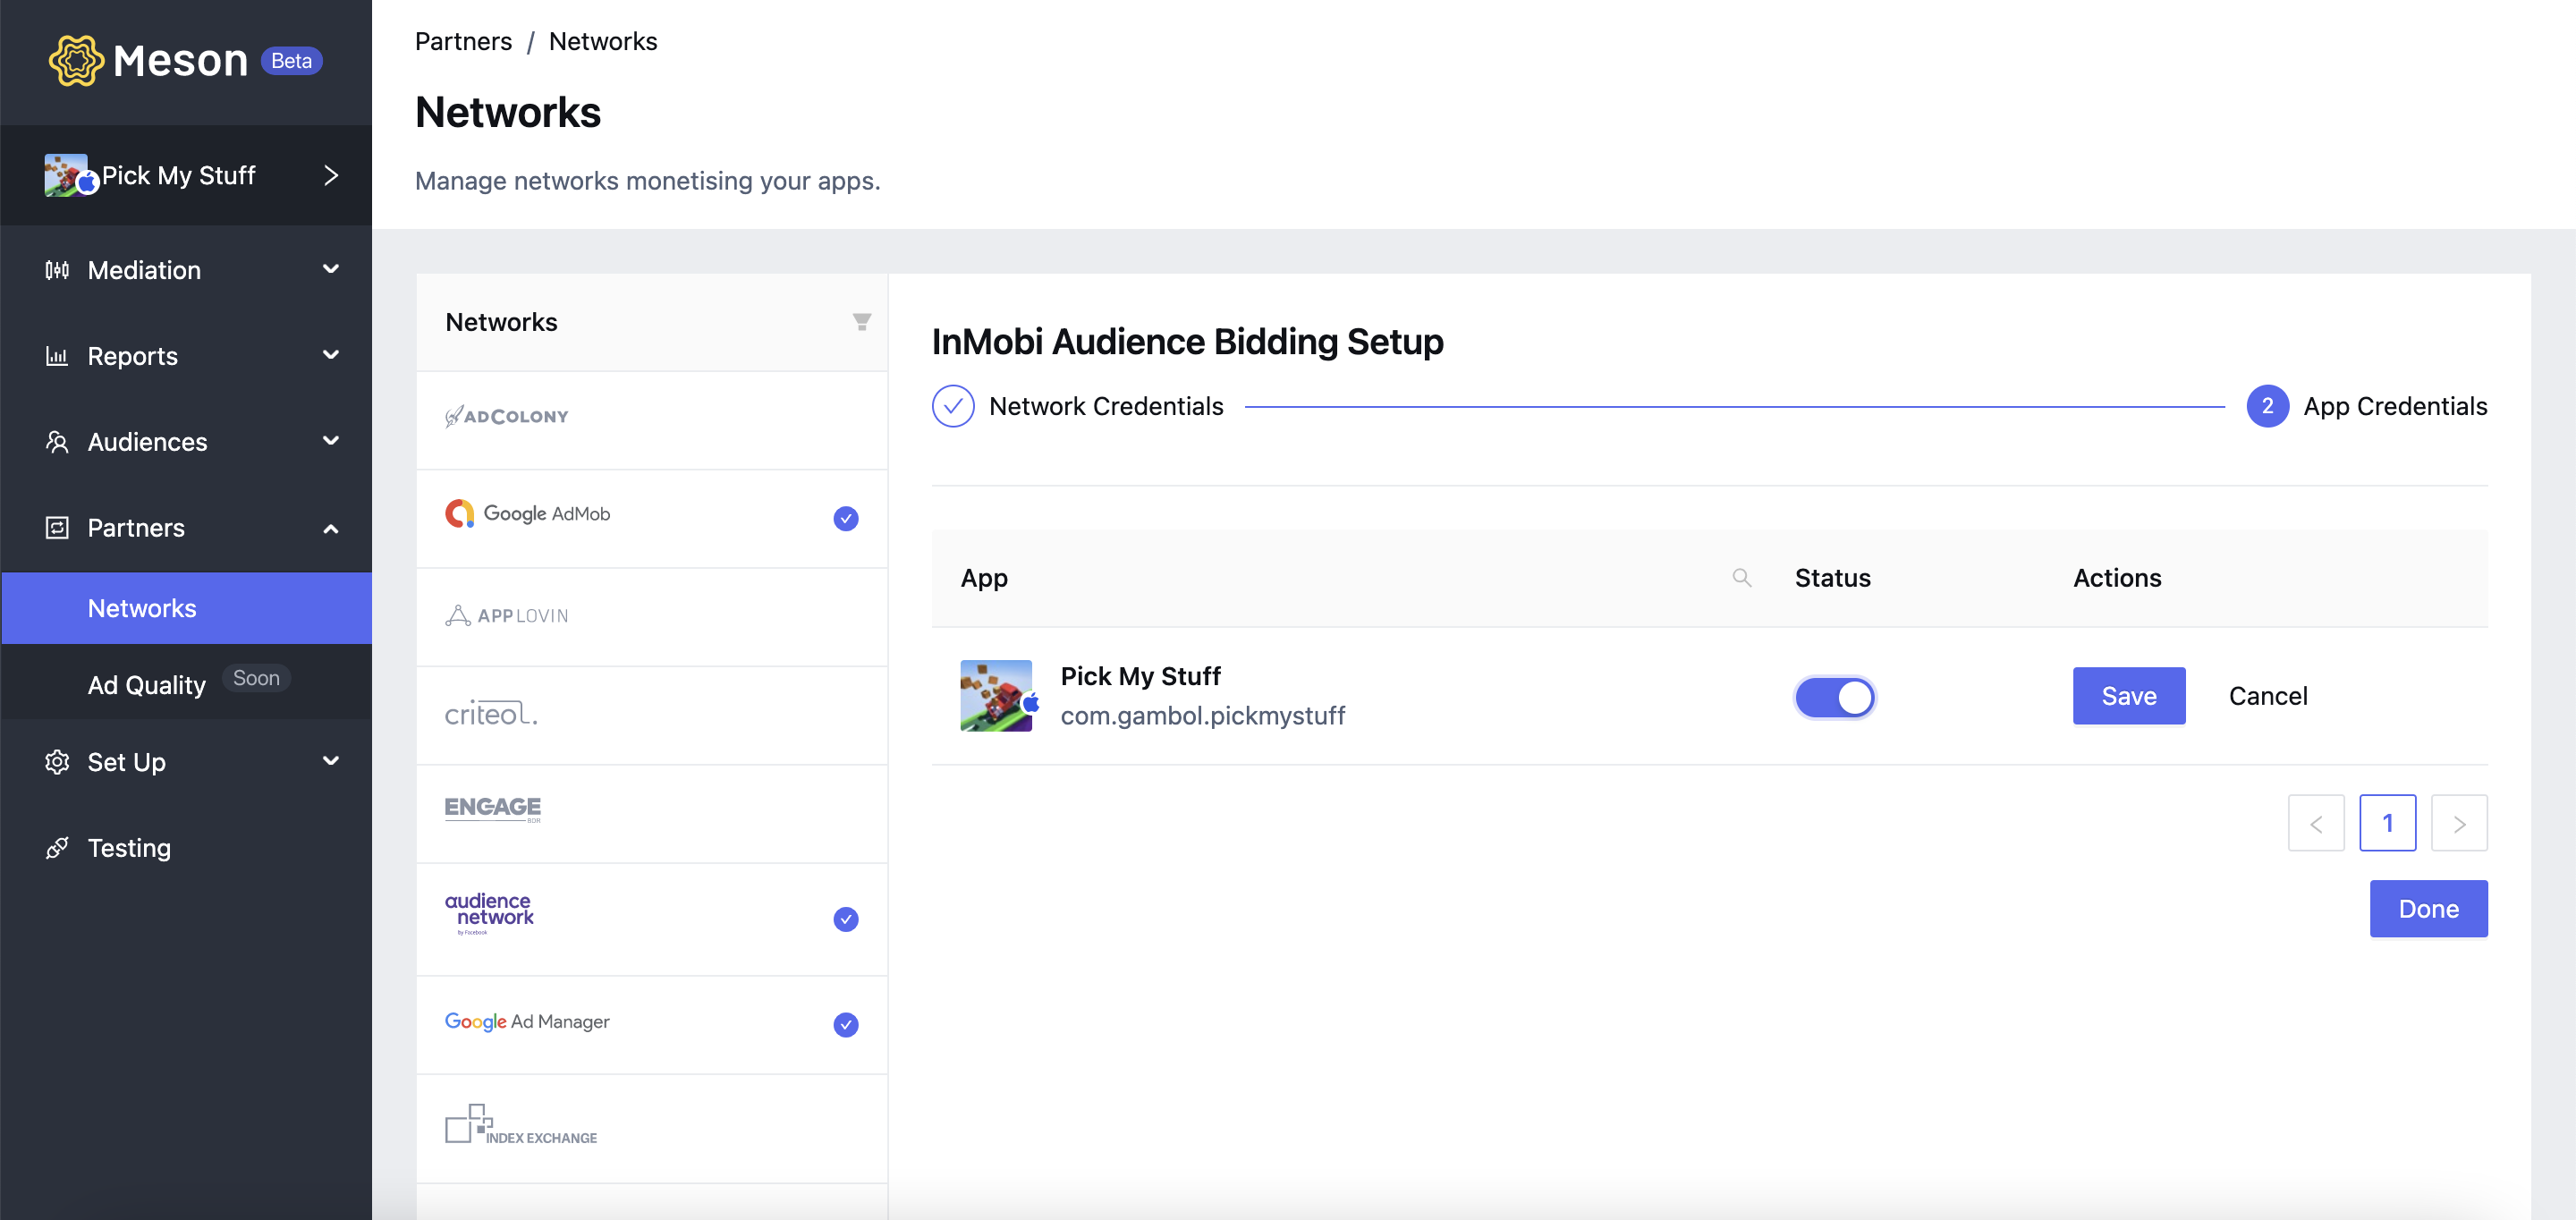Click the Audience Network configured checkmark badge
Screen dimensions: 2576x1220
pos(845,919)
